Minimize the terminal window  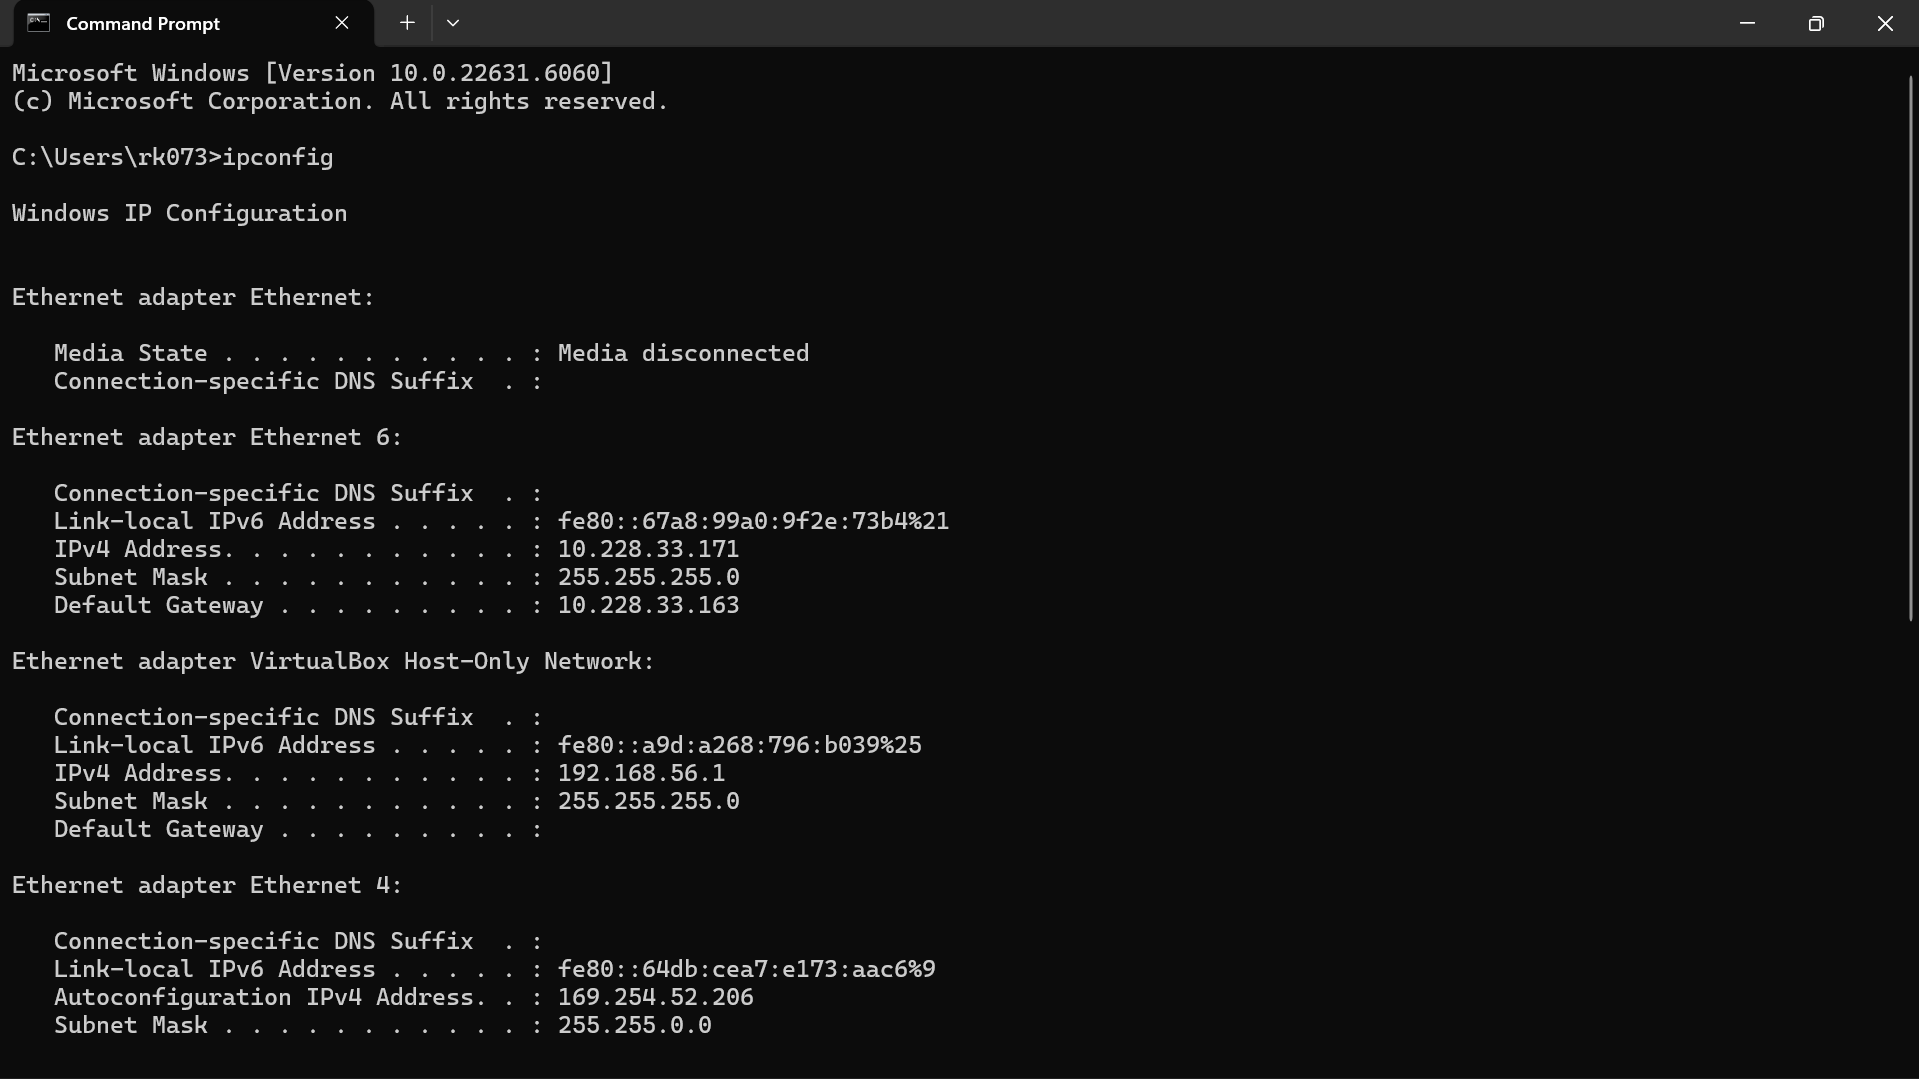coord(1747,23)
